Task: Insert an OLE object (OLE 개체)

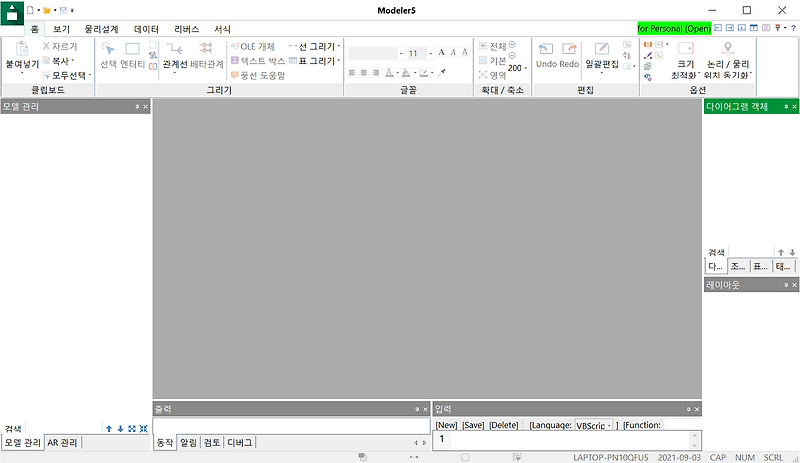Action: coord(253,46)
